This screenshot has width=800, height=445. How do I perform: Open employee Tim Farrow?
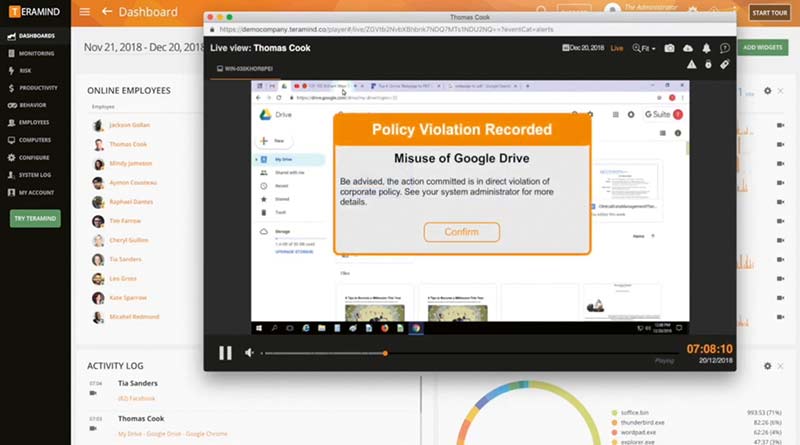(124, 221)
